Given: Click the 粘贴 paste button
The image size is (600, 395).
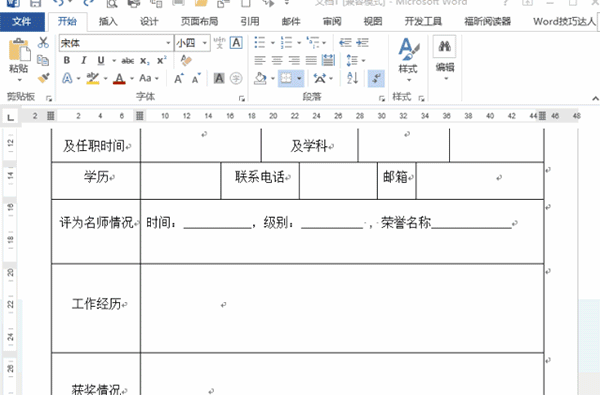Looking at the screenshot, I should click(x=18, y=60).
